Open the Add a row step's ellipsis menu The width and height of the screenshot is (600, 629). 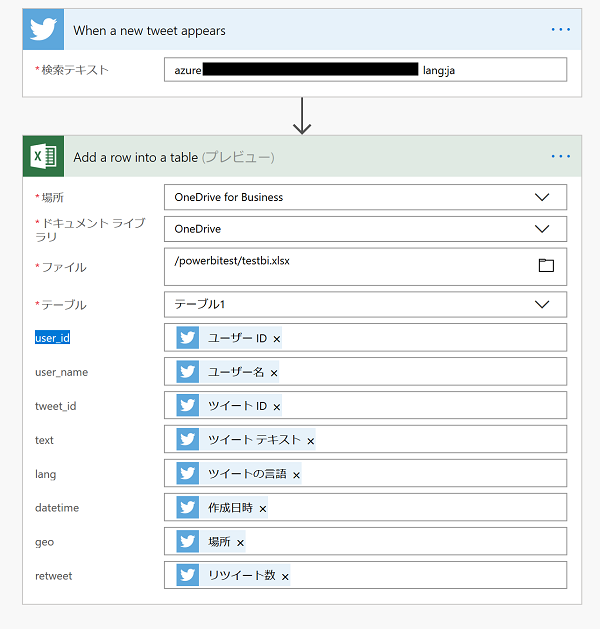coord(560,156)
